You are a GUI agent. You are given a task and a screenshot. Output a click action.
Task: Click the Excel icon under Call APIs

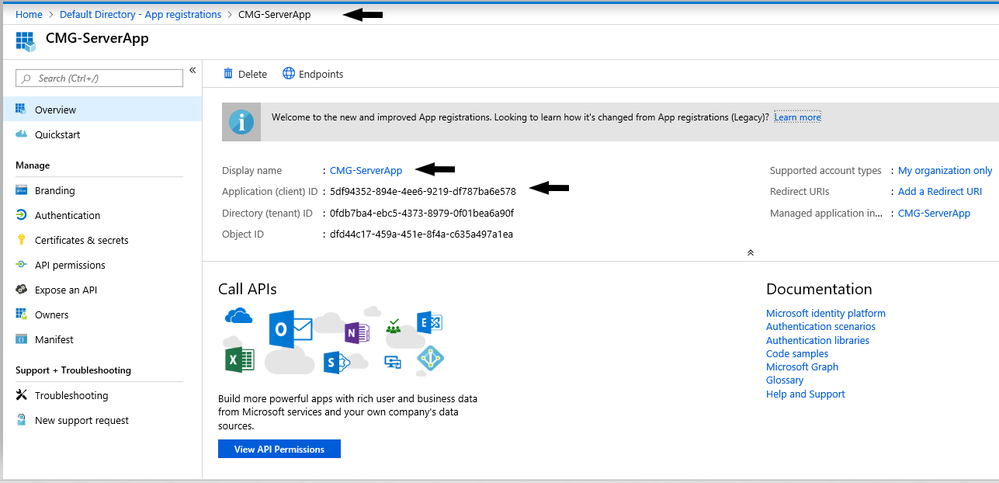240,359
